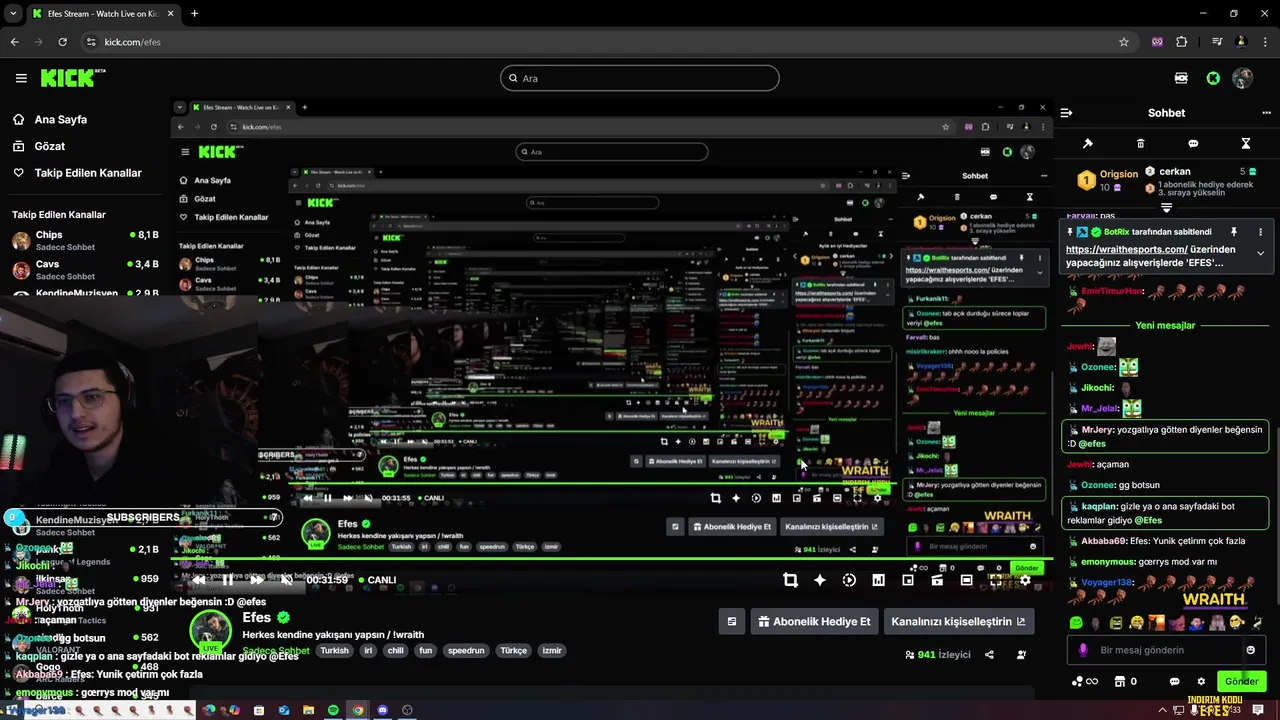Click Kanalınızı kişiselleştirin button
This screenshot has height=720, width=1280.
pos(958,621)
